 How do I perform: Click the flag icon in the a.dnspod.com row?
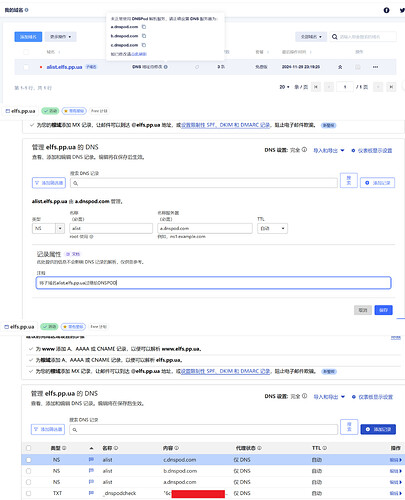pyautogui.click(x=91, y=482)
